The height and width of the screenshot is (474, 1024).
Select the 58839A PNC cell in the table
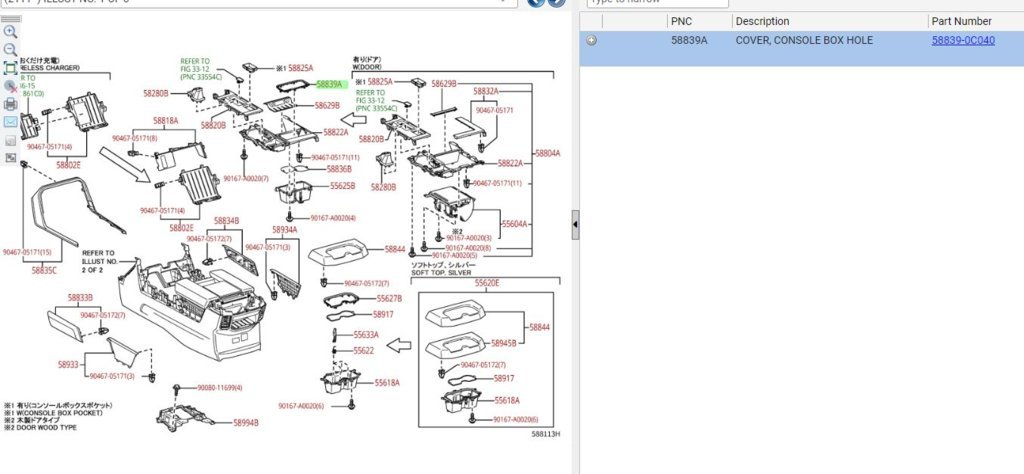pos(689,40)
